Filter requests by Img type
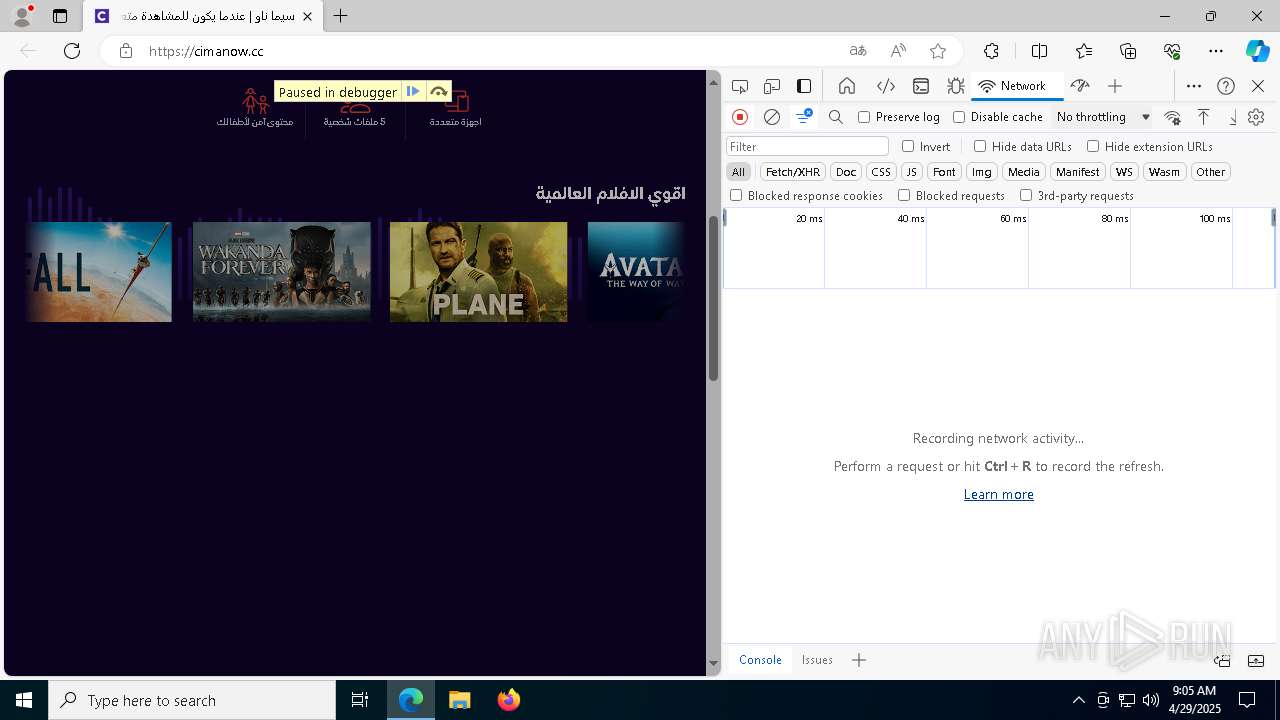This screenshot has height=720, width=1280. point(982,172)
